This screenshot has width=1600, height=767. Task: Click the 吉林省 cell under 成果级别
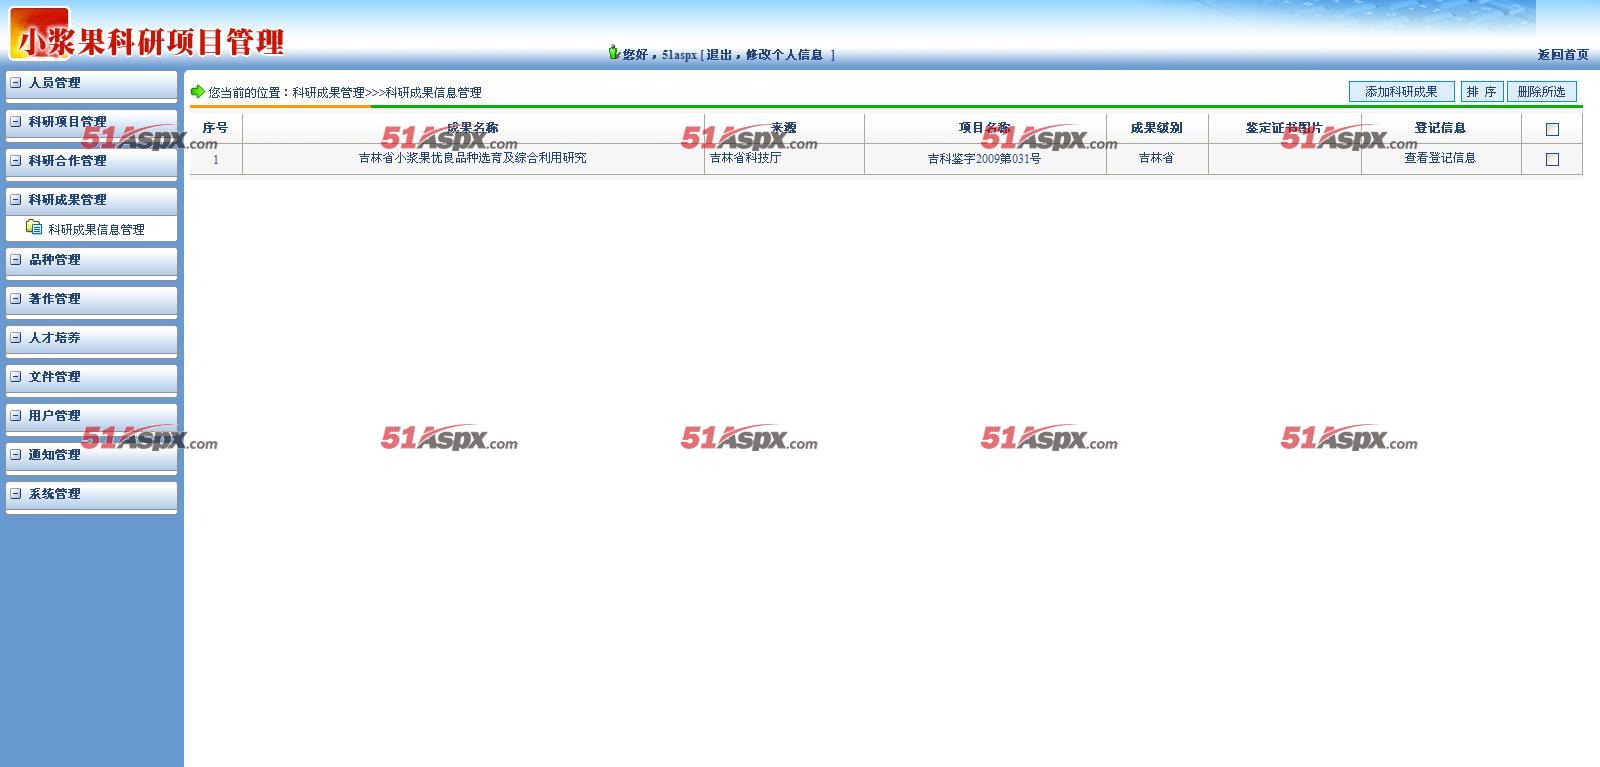1157,158
